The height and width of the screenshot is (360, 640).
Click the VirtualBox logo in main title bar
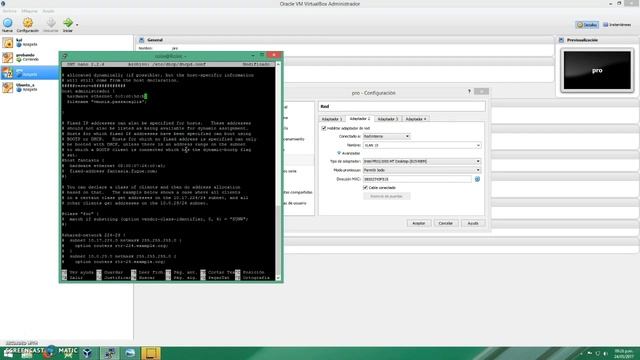[x=3, y=4]
